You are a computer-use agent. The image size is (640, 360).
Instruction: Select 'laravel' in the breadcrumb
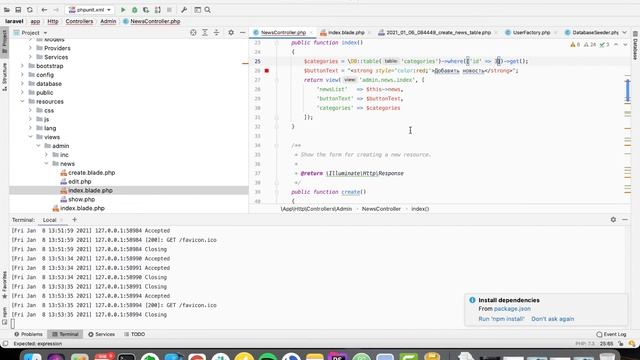[x=14, y=21]
